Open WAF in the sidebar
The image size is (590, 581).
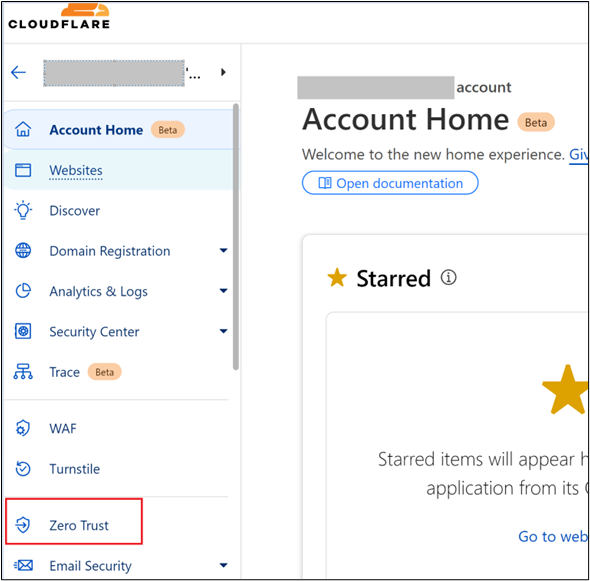click(x=63, y=429)
